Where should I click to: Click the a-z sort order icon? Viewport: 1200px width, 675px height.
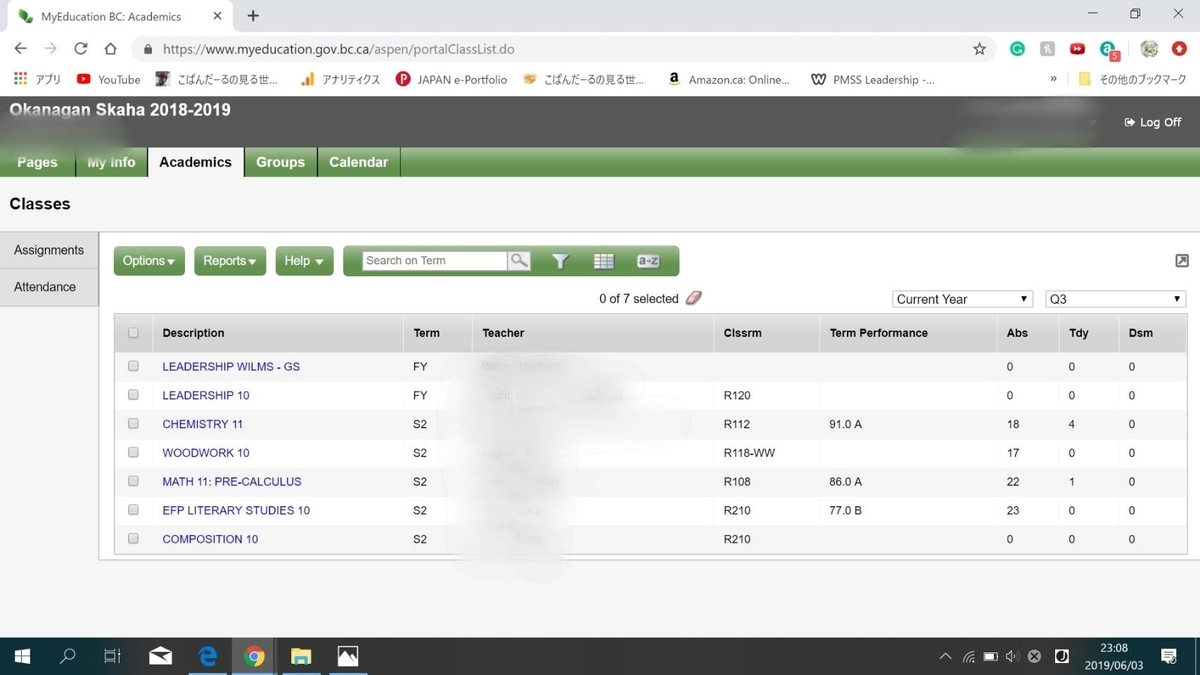point(648,261)
